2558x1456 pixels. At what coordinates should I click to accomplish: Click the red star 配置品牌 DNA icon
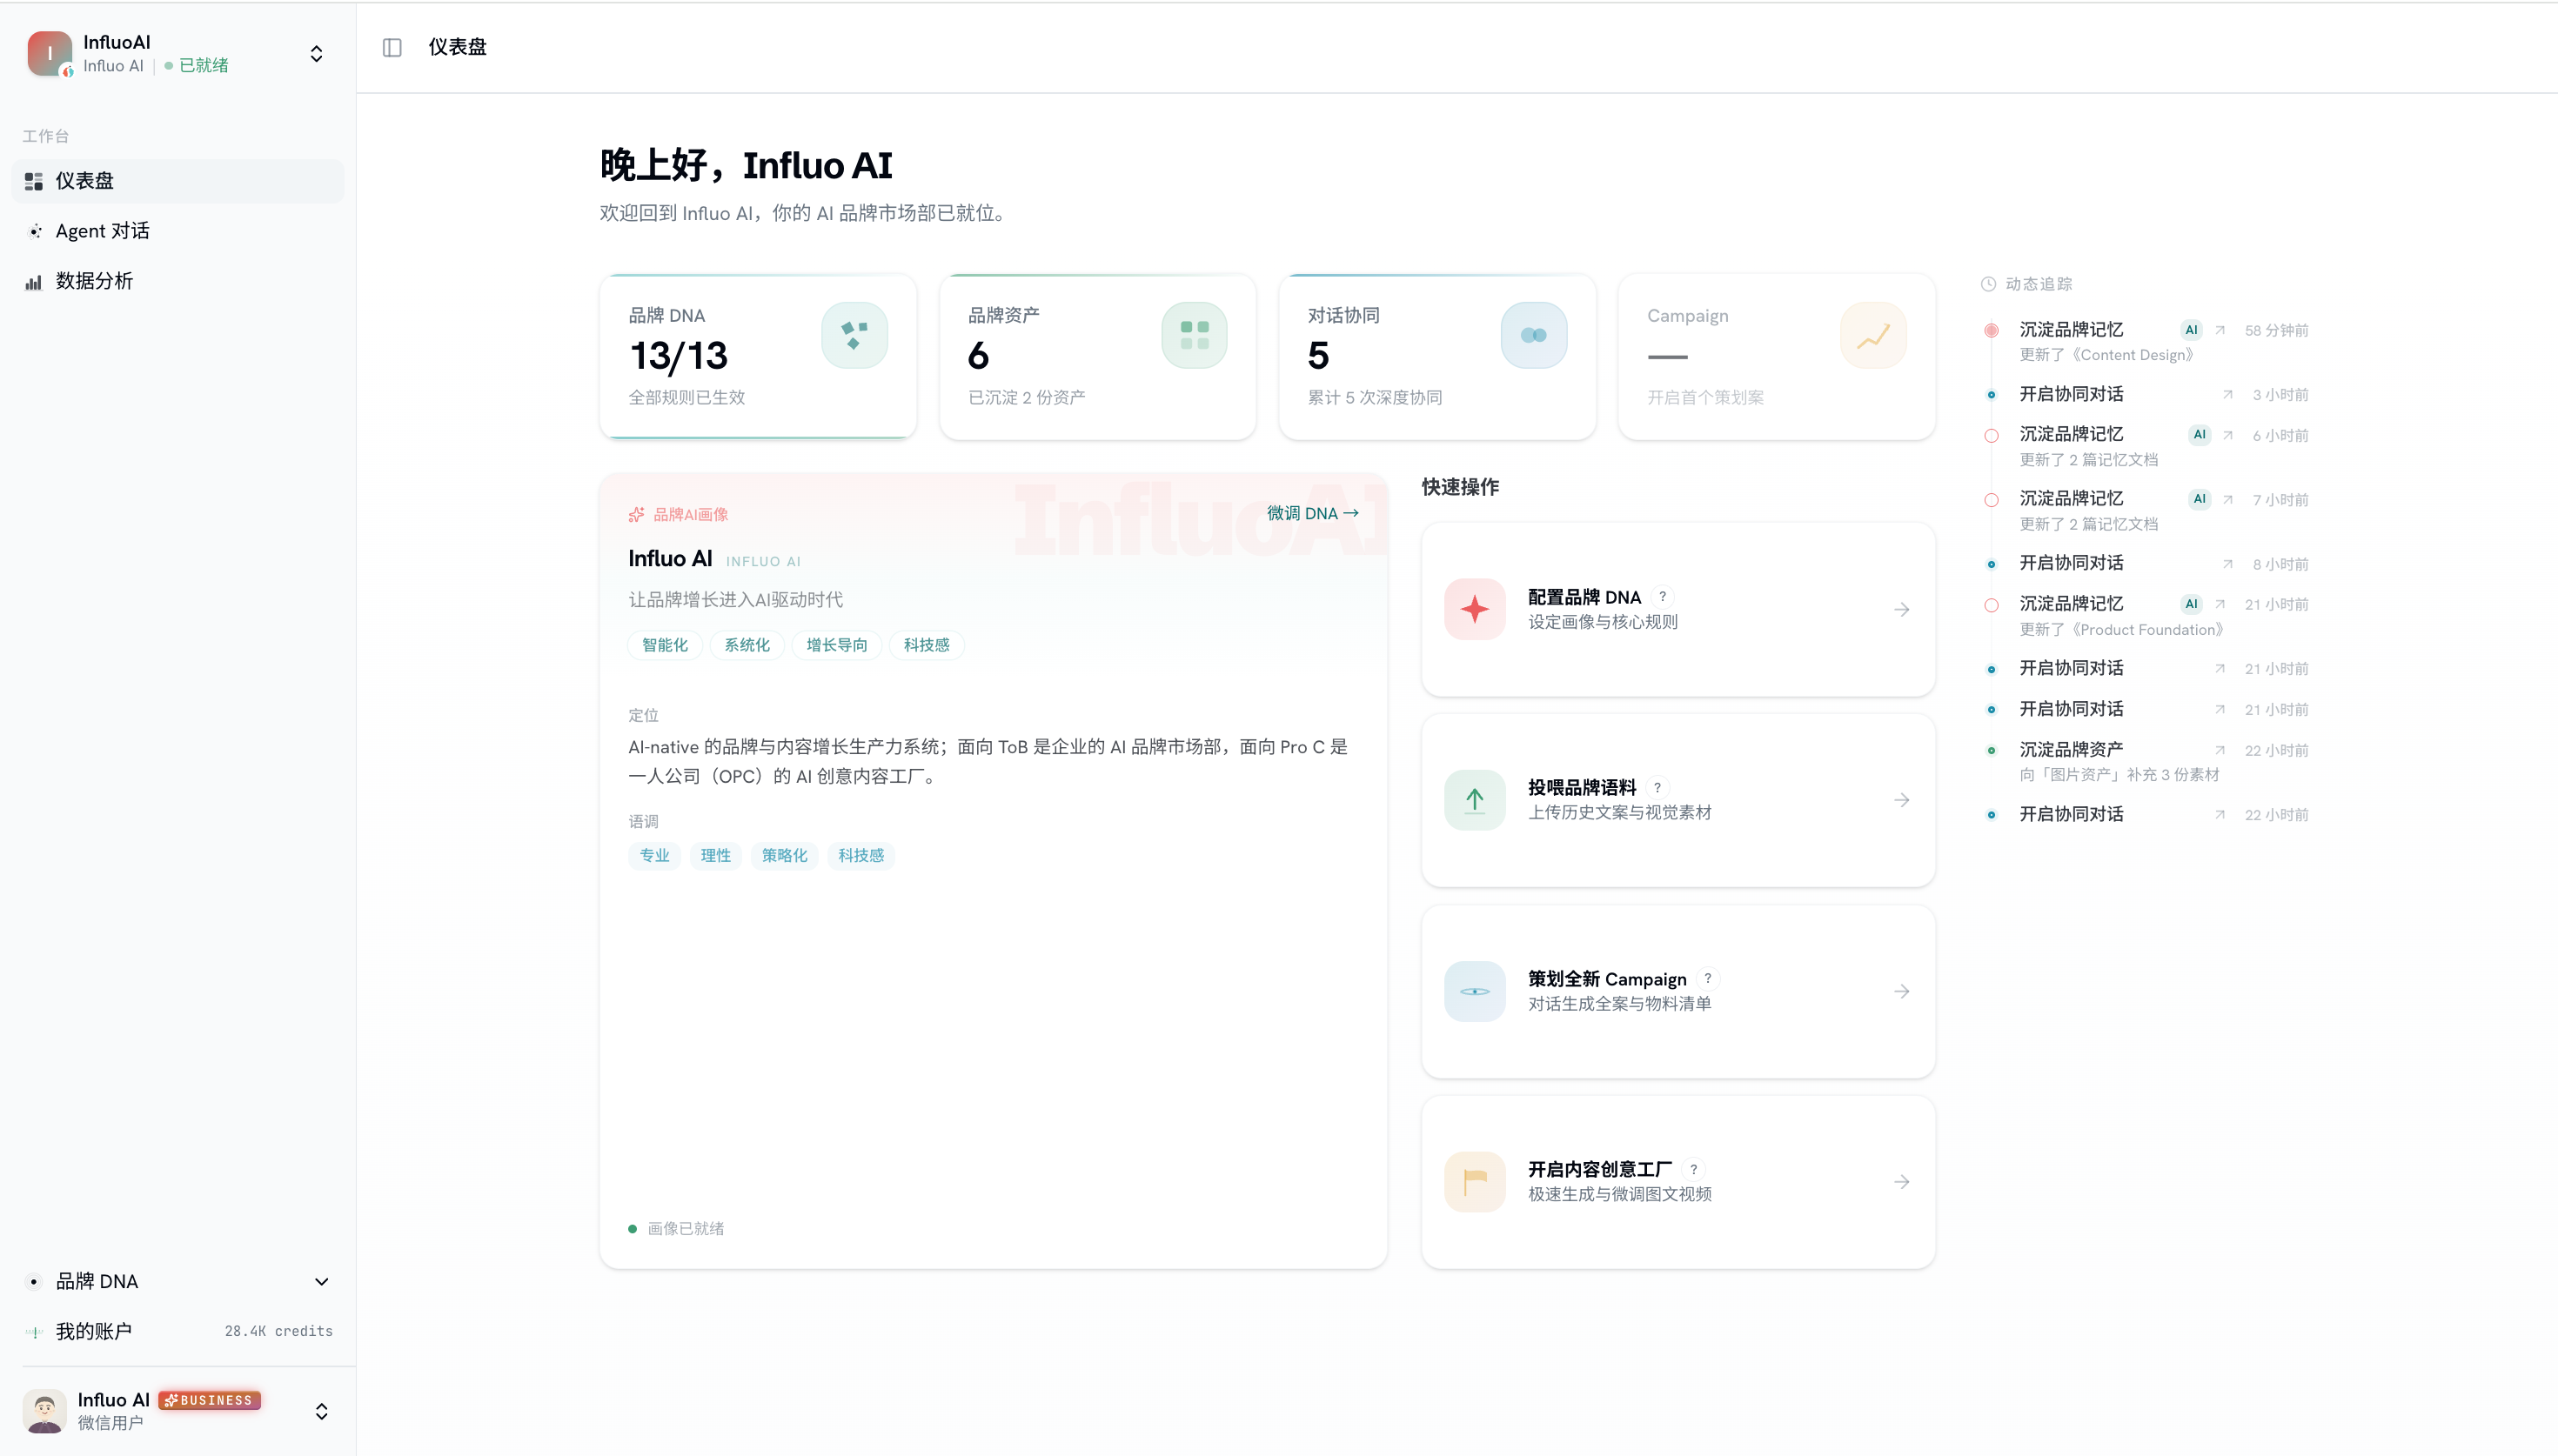click(x=1474, y=609)
